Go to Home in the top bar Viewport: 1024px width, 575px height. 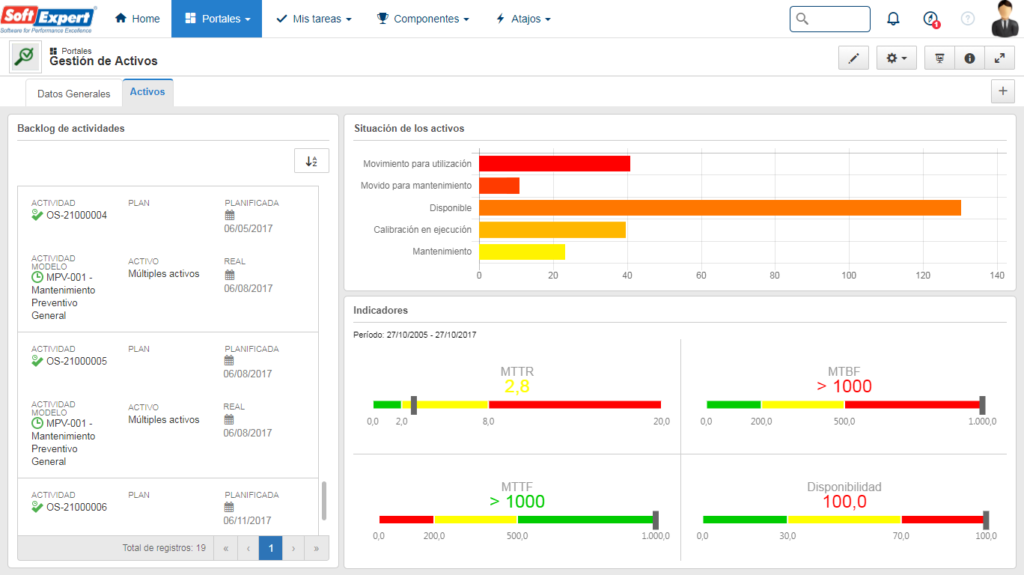(137, 18)
